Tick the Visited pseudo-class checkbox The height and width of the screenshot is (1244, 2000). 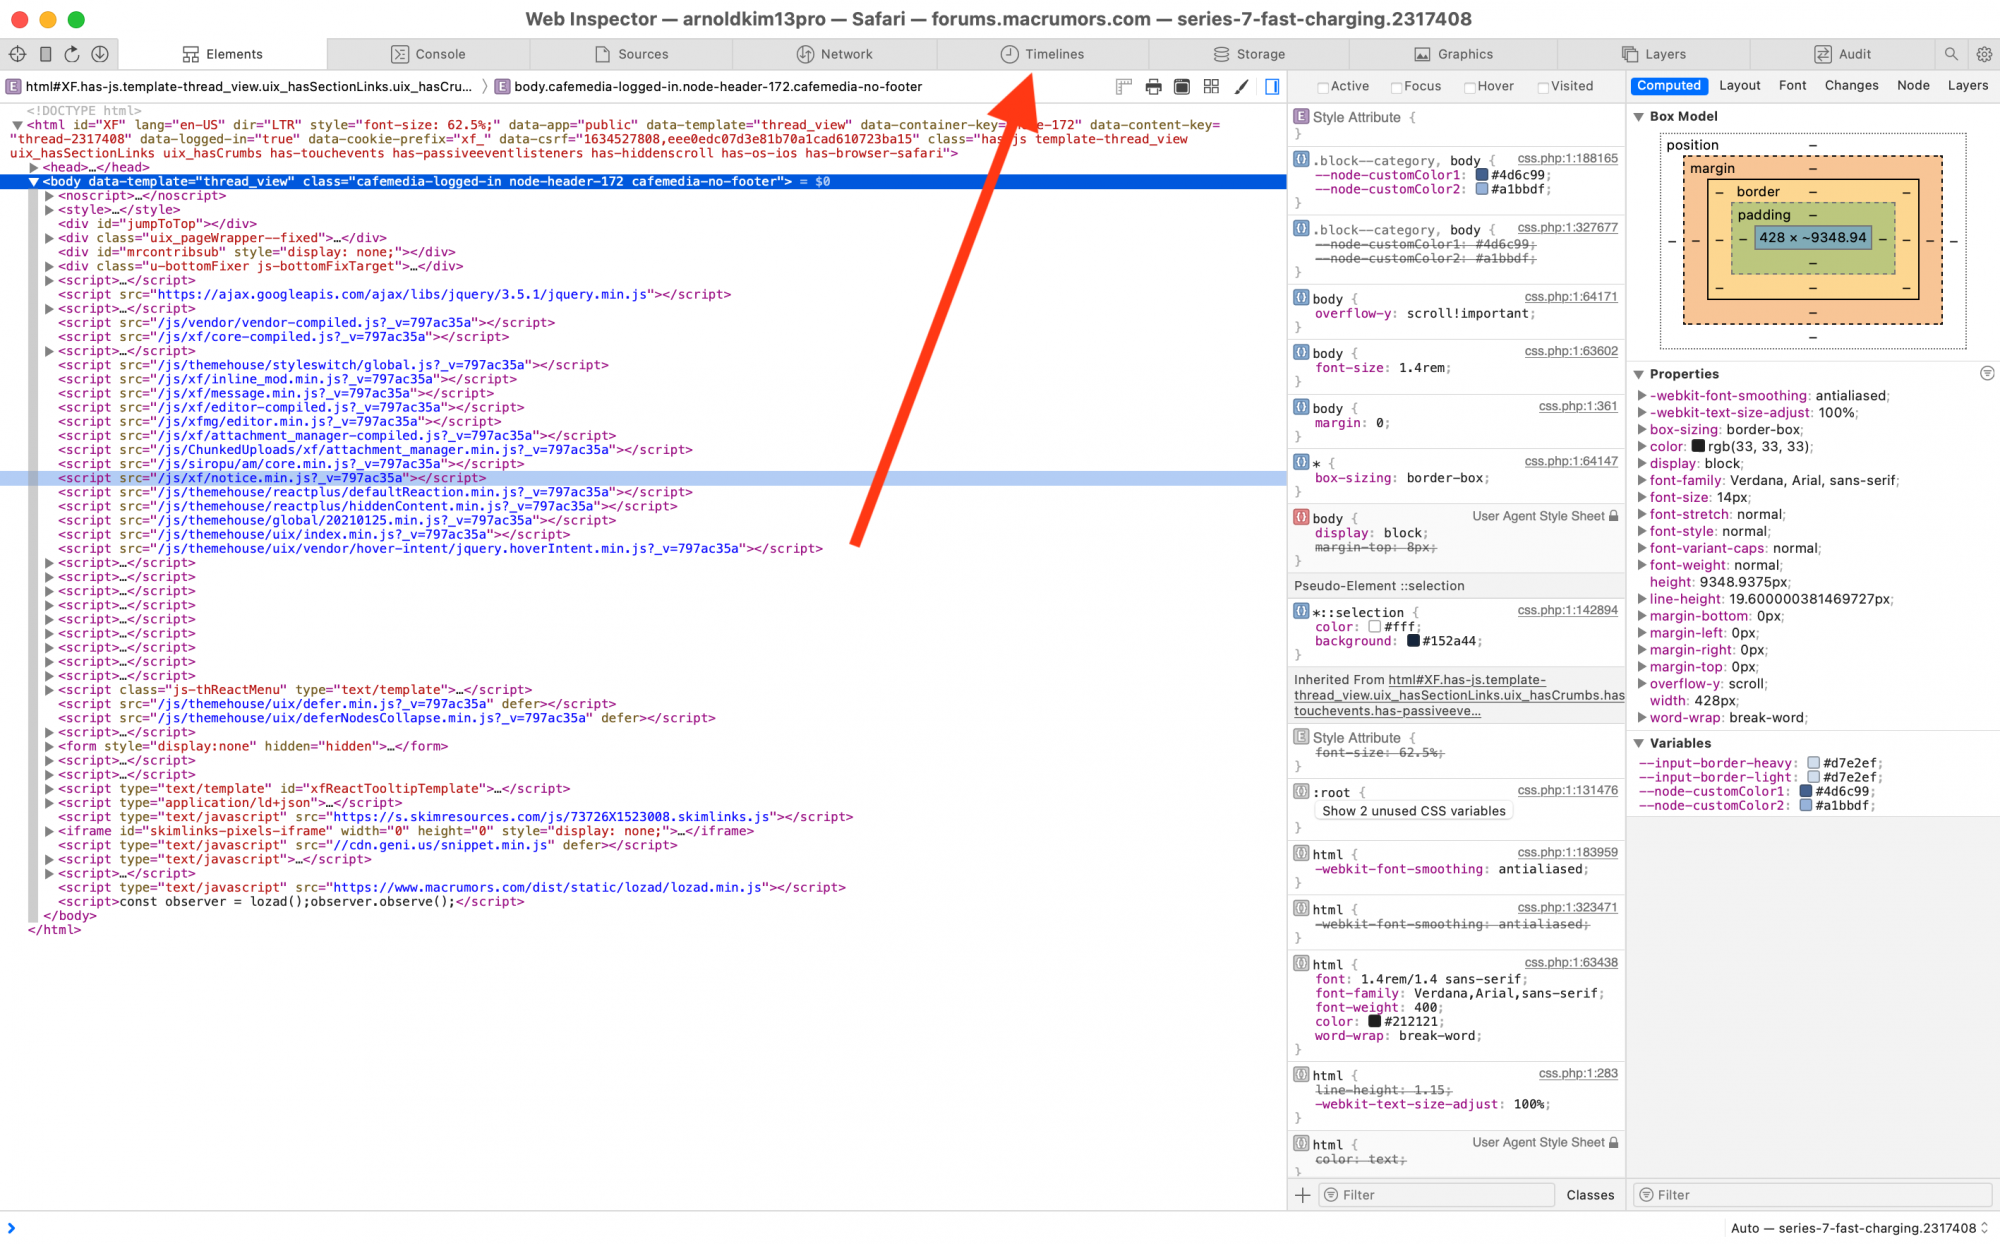[1543, 87]
